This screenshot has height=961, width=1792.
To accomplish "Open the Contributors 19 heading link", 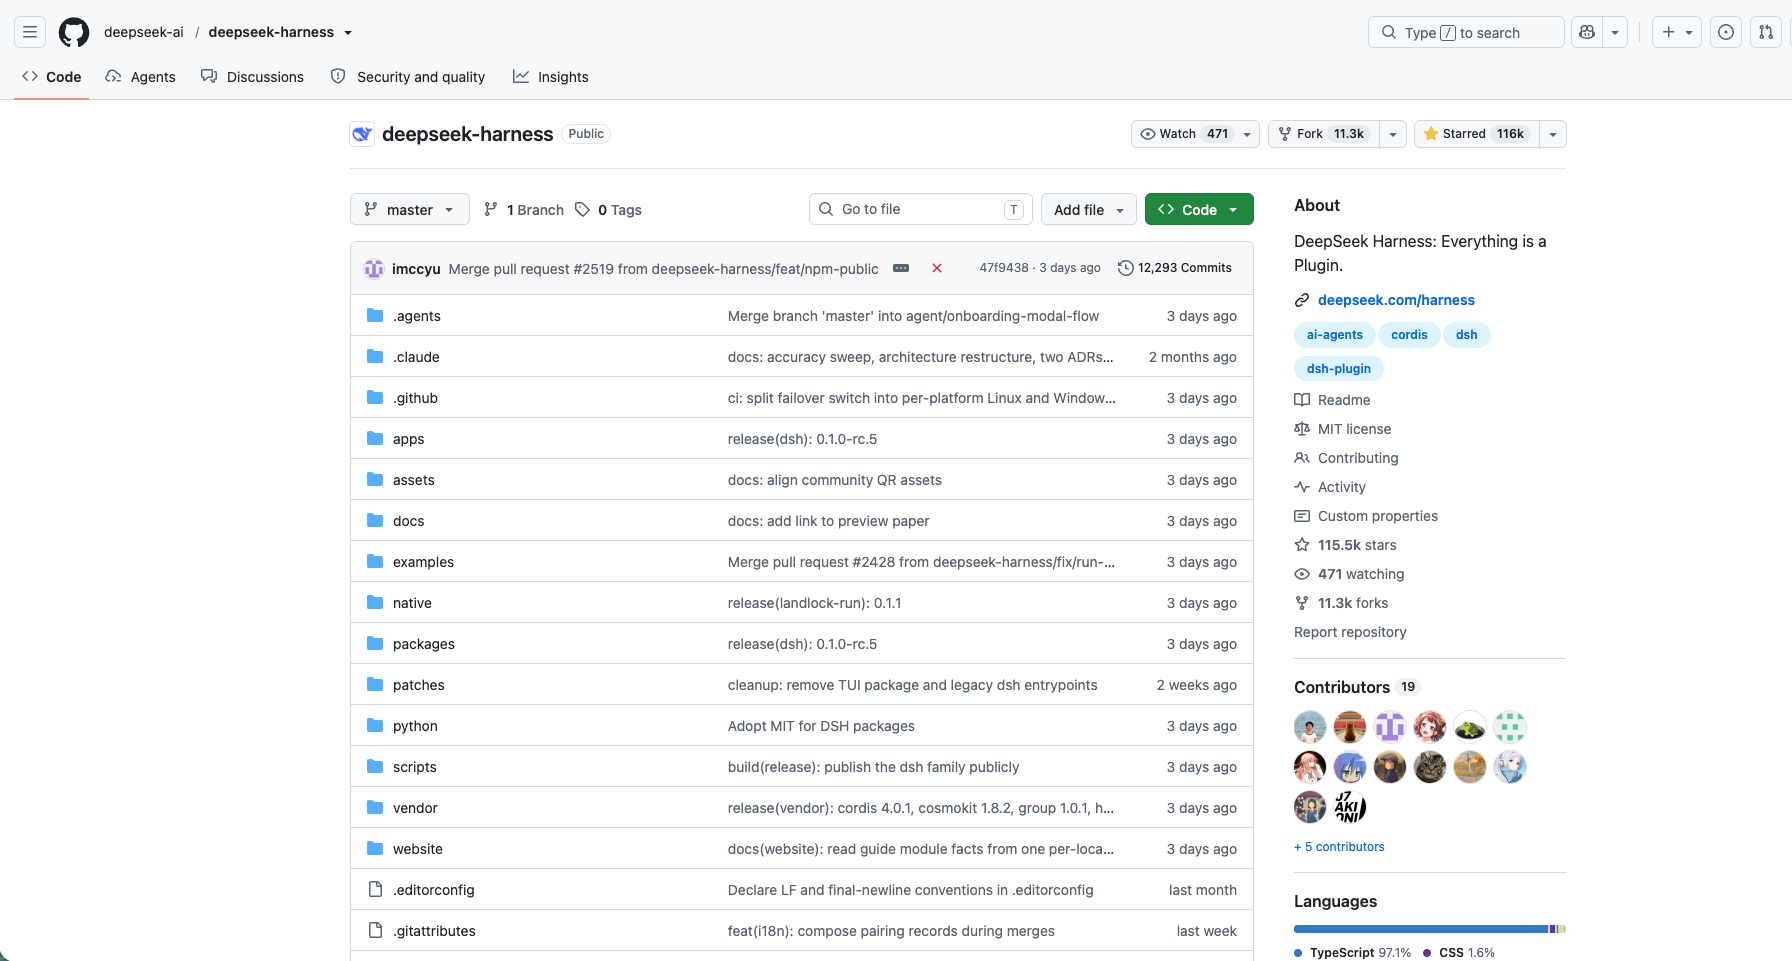I will point(1355,687).
